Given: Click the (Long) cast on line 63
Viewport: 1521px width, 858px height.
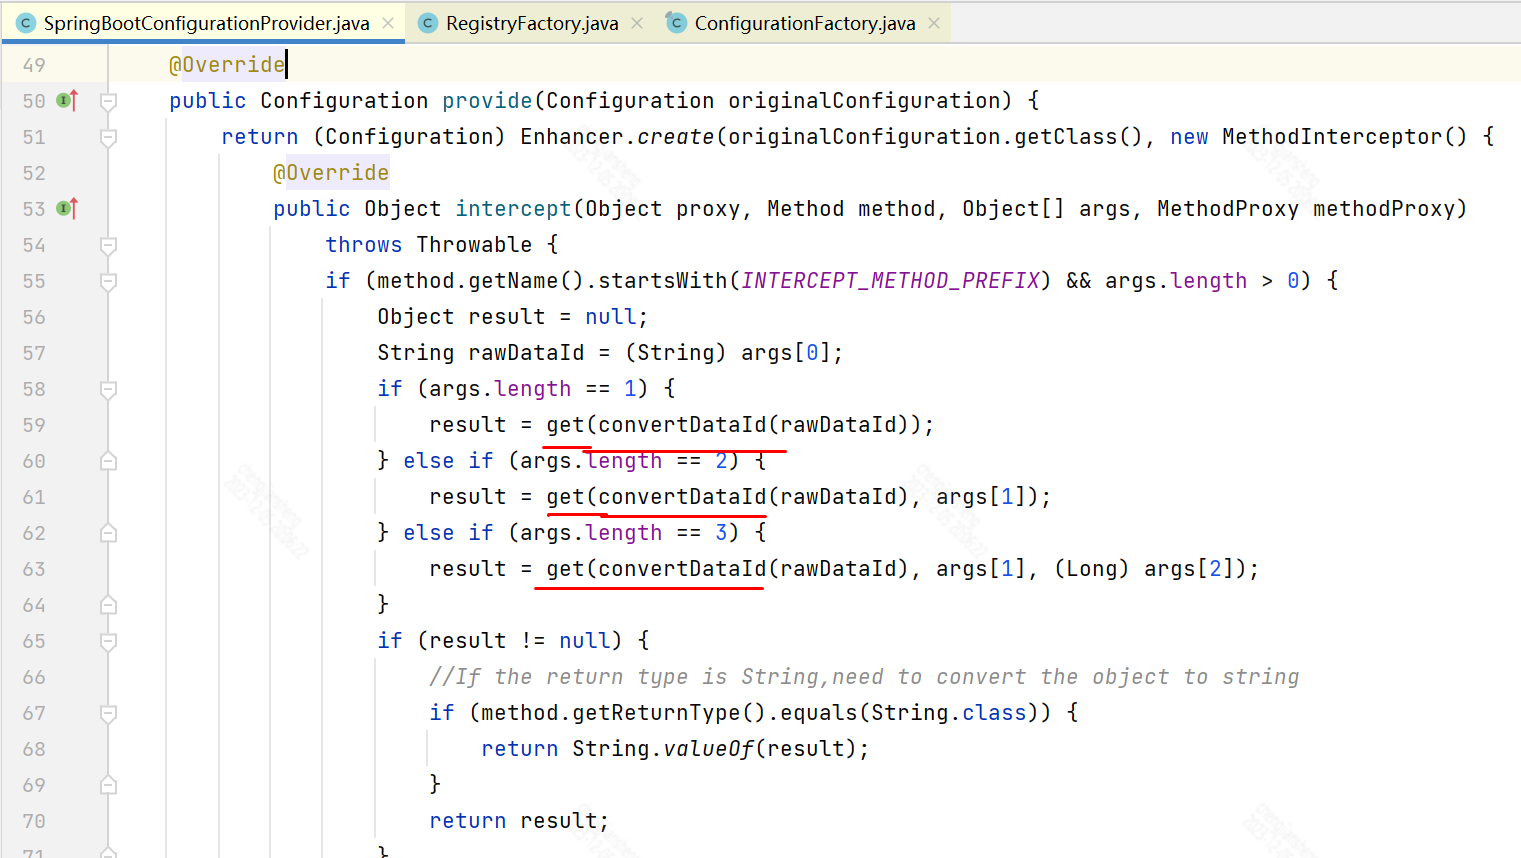Looking at the screenshot, I should [1091, 569].
